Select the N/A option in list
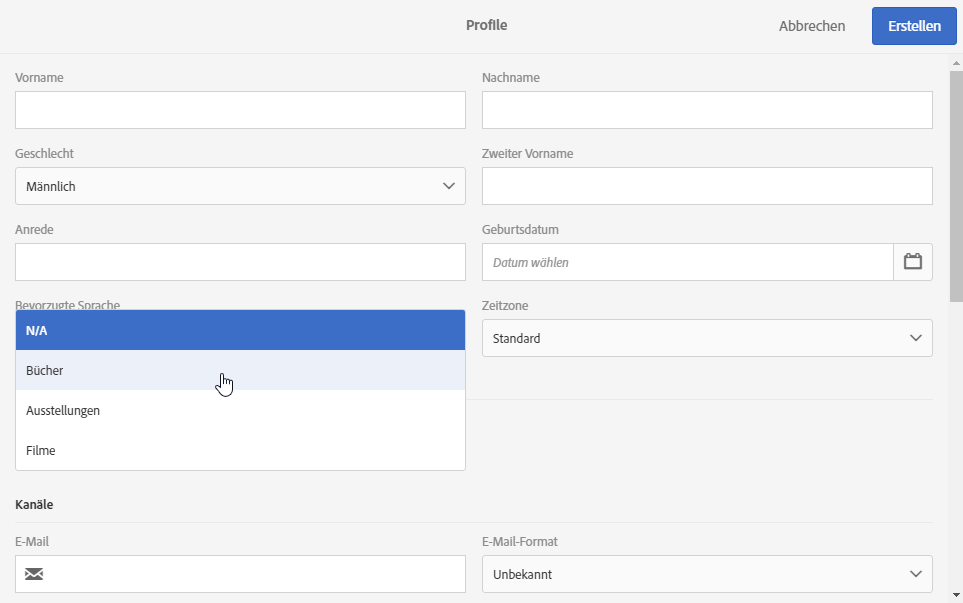 pyautogui.click(x=240, y=330)
